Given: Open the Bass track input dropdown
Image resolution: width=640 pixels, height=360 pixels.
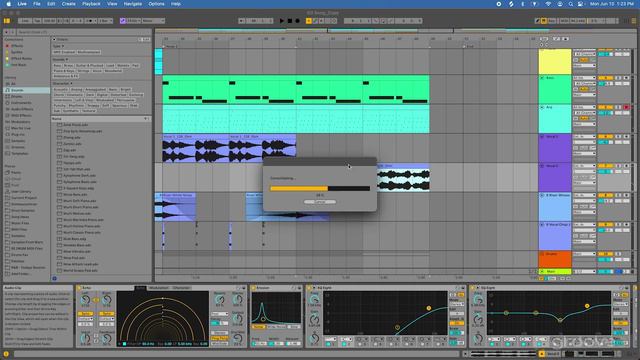Looking at the screenshot, I should (584, 78).
